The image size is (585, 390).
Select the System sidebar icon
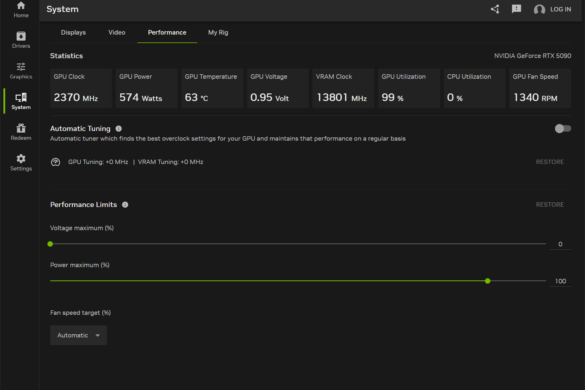click(21, 97)
